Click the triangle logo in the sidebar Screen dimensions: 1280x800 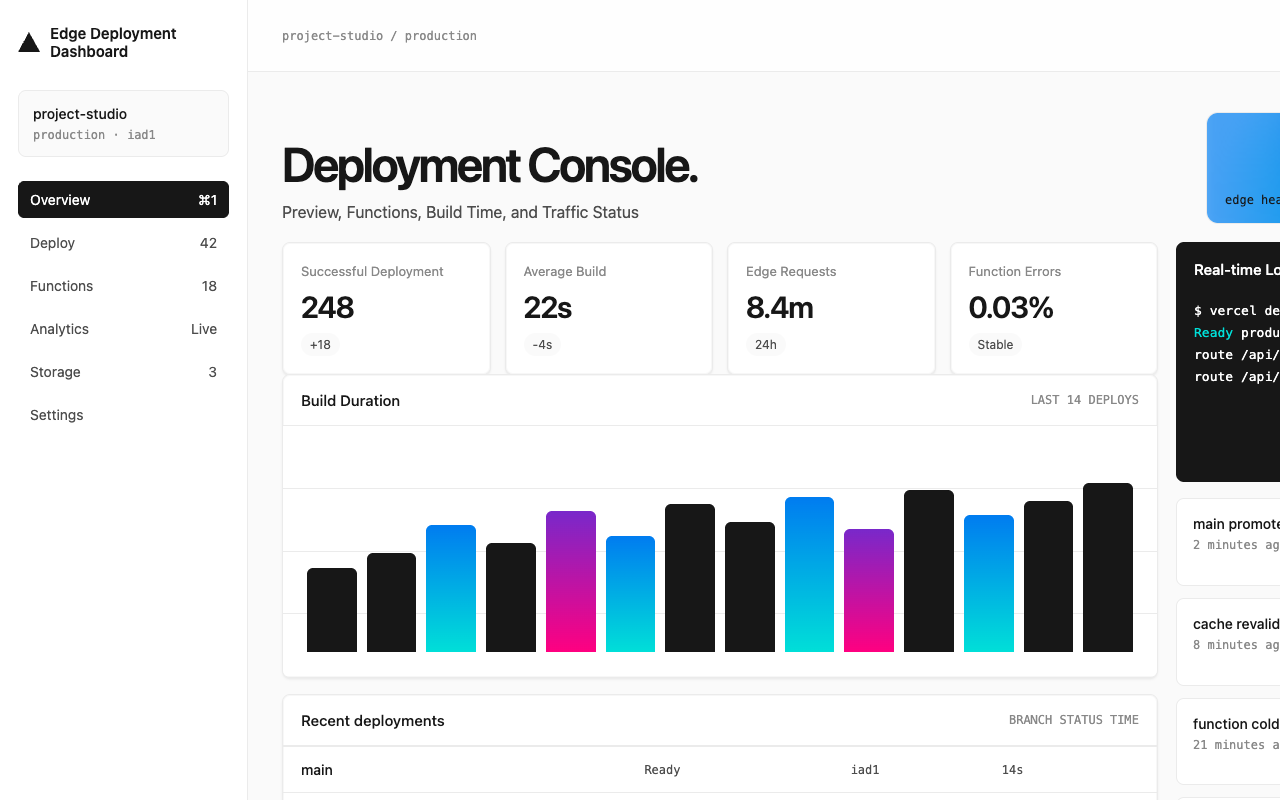[x=29, y=42]
